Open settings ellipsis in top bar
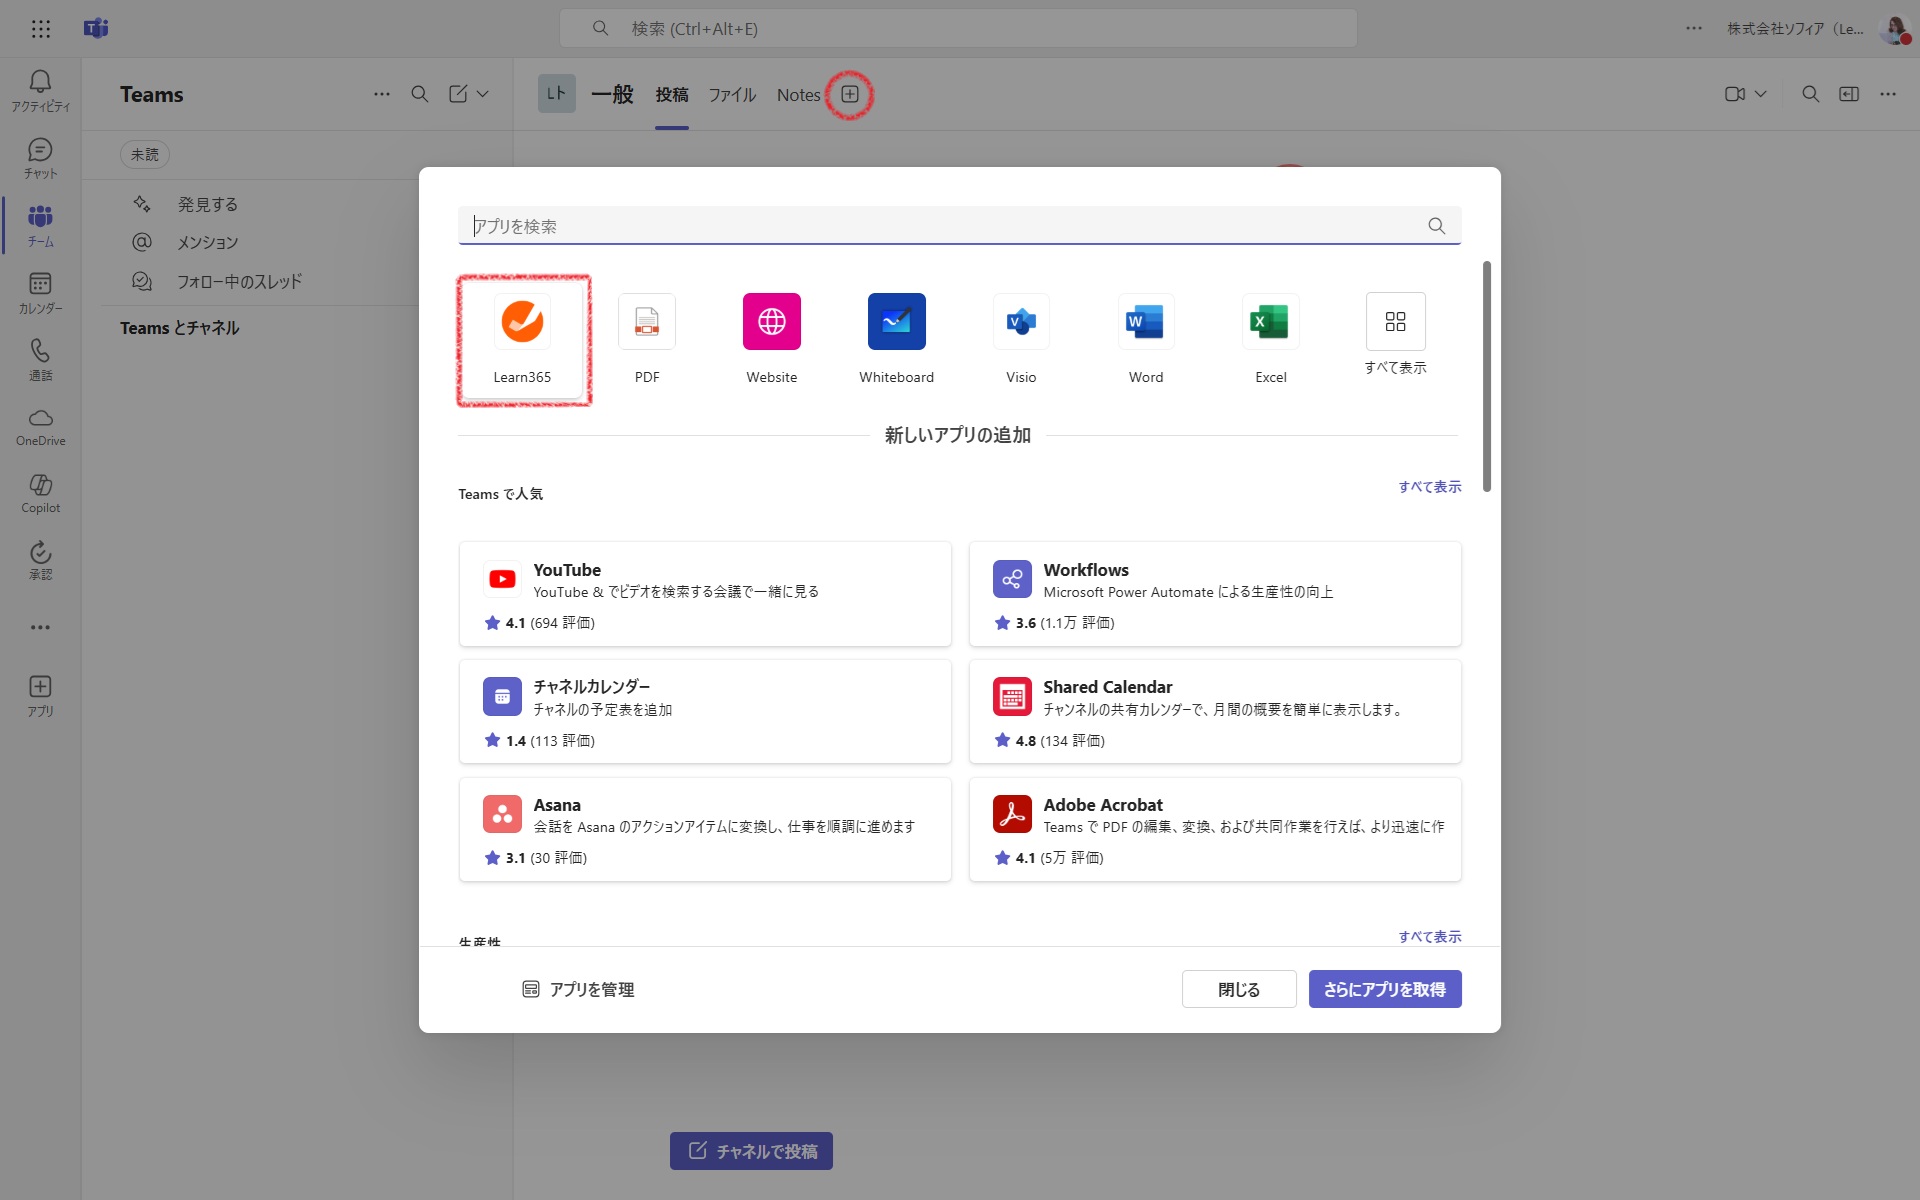 [x=1693, y=29]
